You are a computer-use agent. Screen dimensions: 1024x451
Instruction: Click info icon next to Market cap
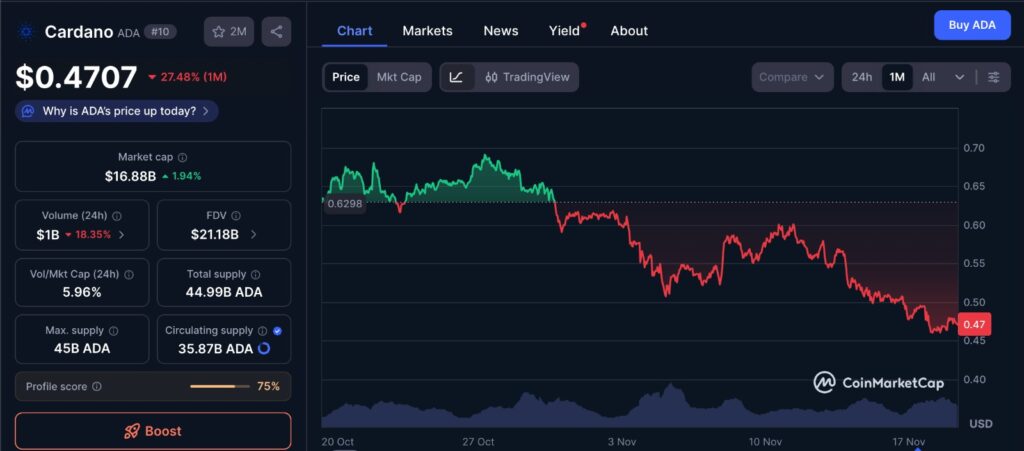pos(183,157)
